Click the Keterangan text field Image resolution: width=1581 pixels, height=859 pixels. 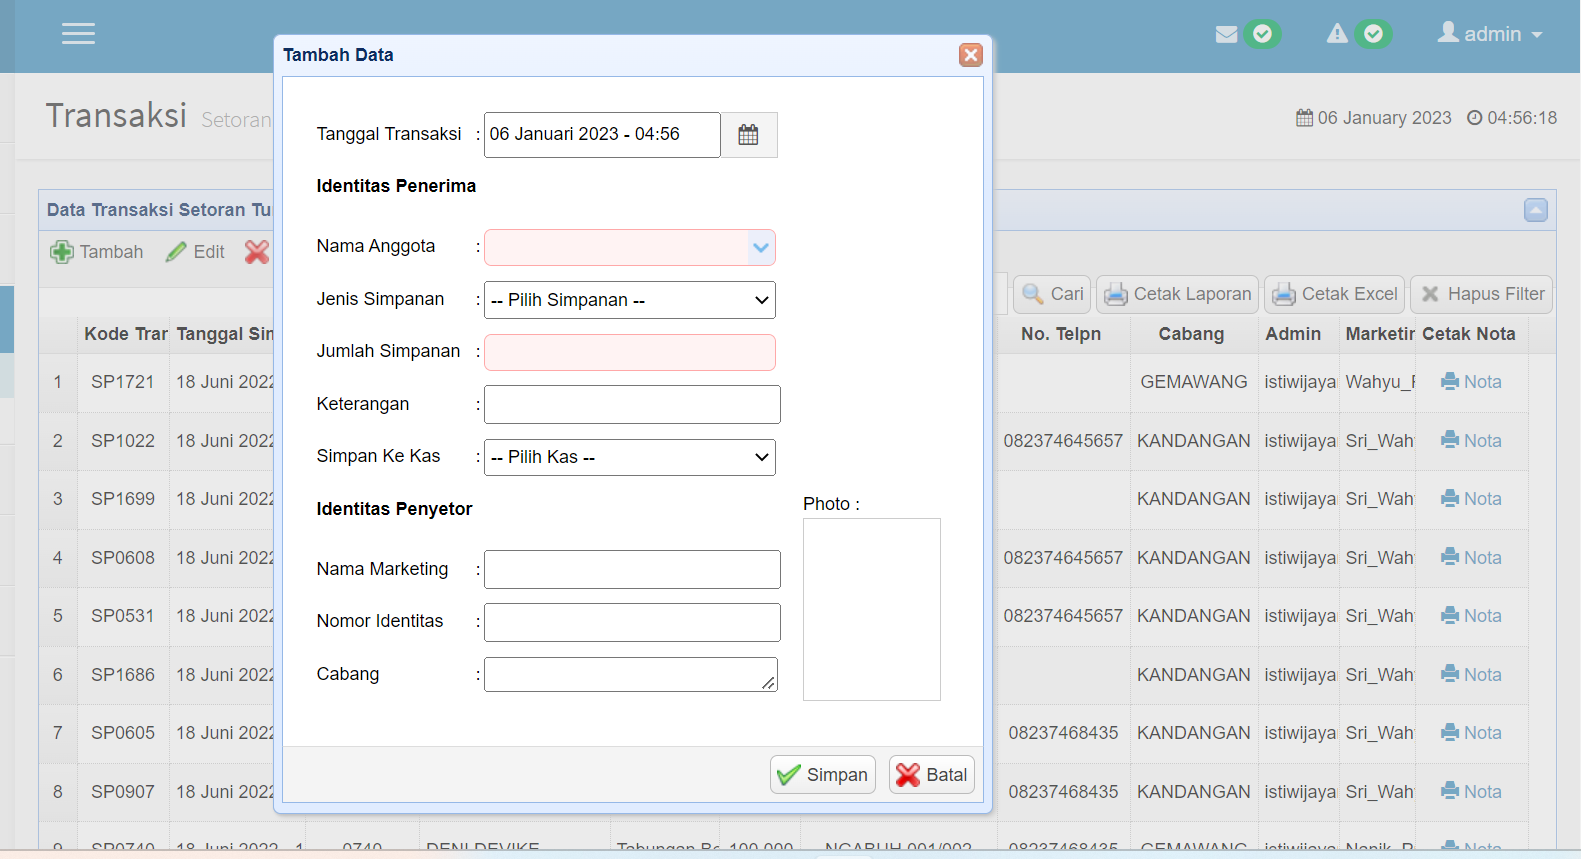[x=632, y=405]
